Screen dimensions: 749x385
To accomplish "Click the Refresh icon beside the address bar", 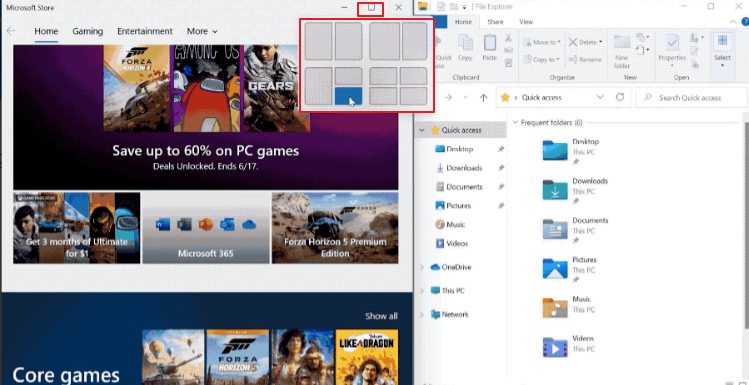I will (620, 97).
